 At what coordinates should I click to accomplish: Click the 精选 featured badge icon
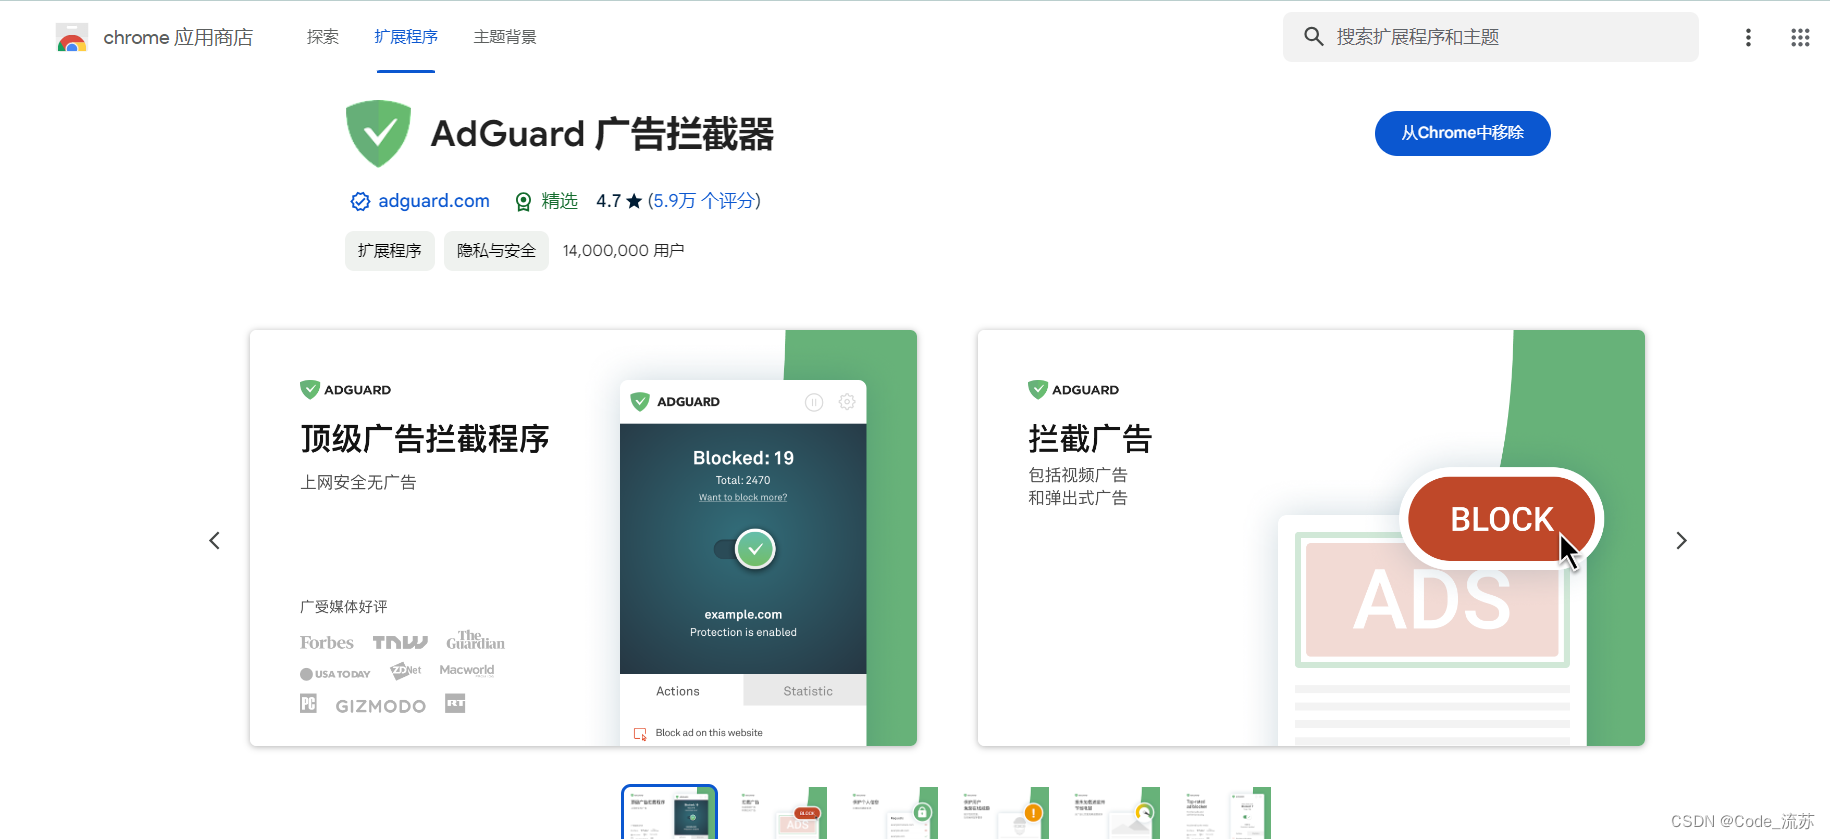(523, 202)
